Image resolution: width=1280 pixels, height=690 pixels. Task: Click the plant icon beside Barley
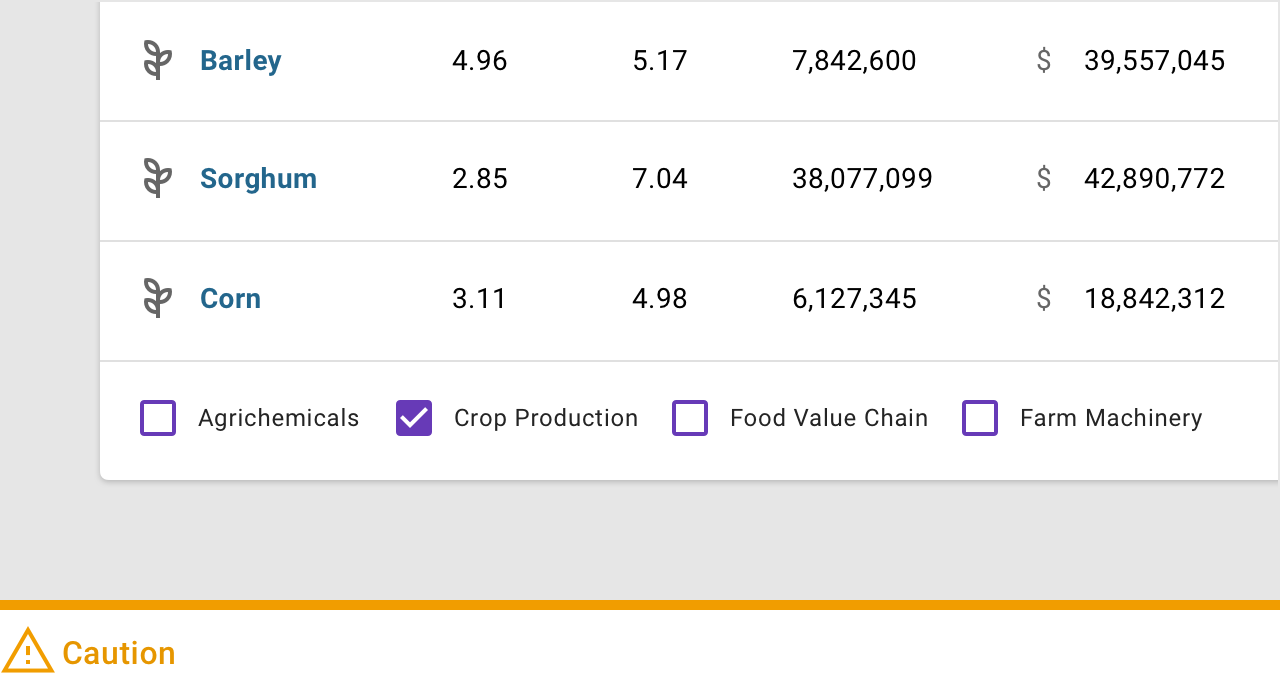tap(157, 61)
